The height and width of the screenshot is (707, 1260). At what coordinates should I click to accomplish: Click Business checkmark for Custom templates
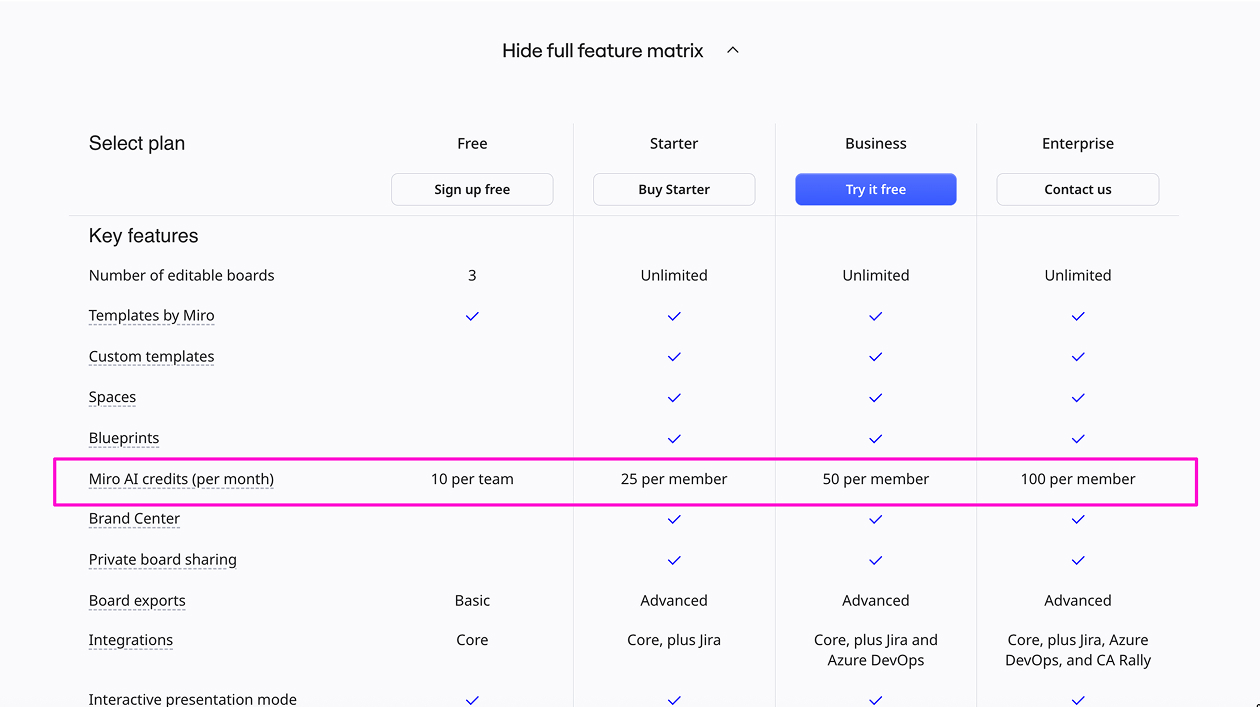(x=876, y=357)
